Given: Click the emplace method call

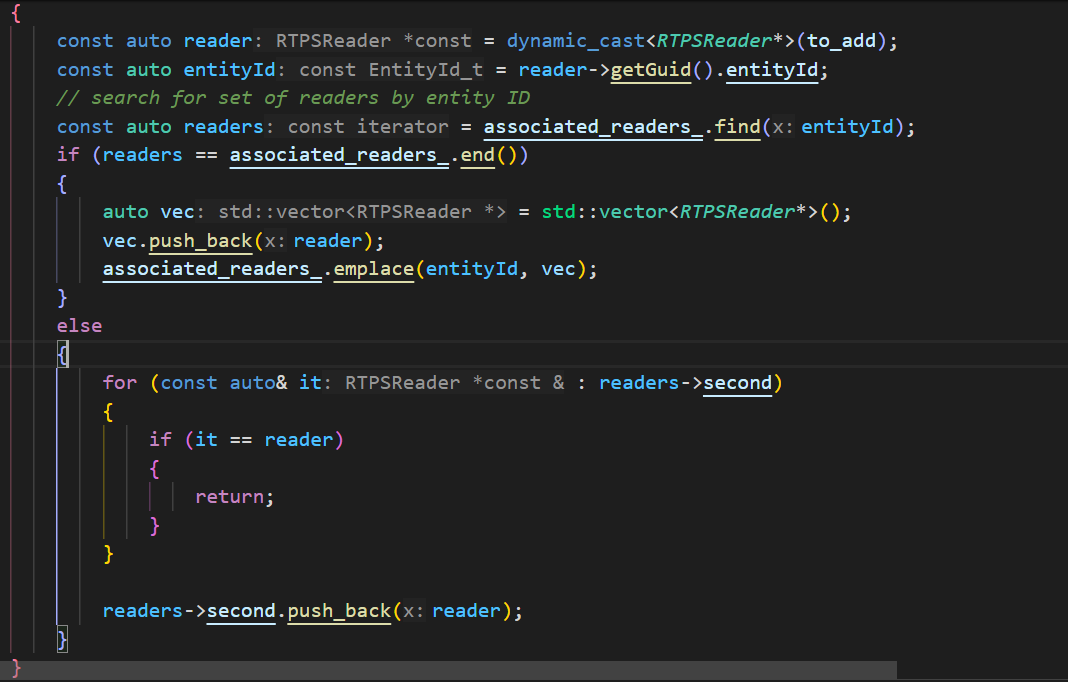Looking at the screenshot, I should point(373,270).
